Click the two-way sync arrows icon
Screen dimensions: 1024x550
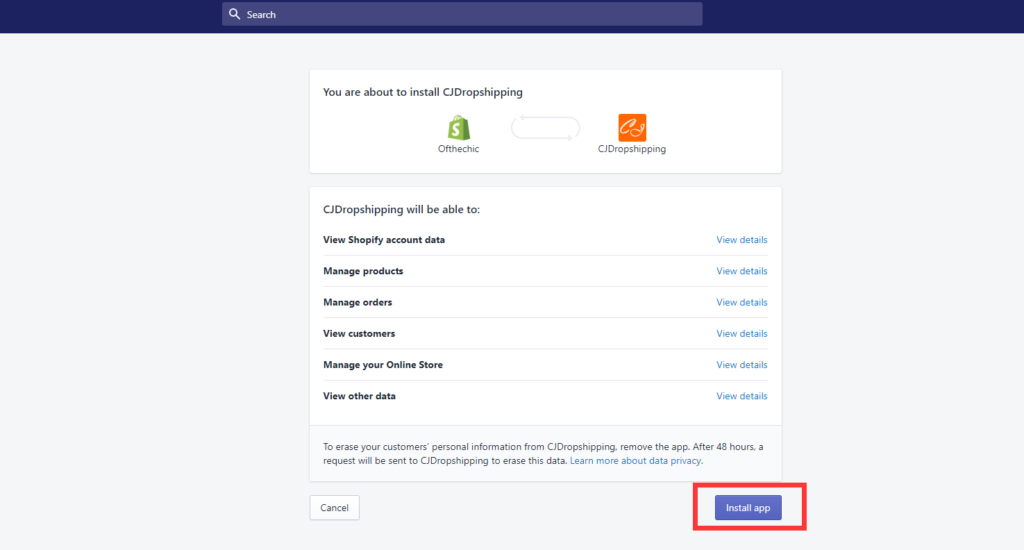(x=545, y=127)
